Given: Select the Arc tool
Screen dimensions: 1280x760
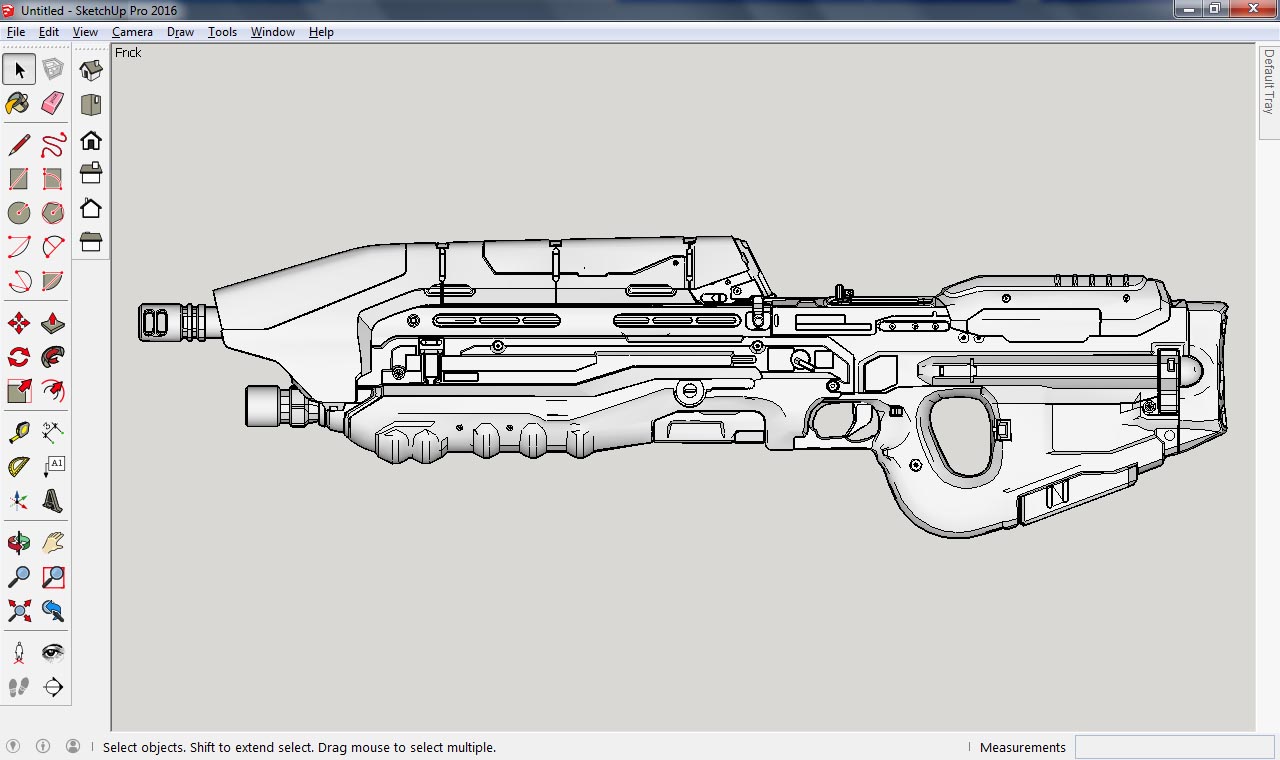Looking at the screenshot, I should tap(19, 247).
